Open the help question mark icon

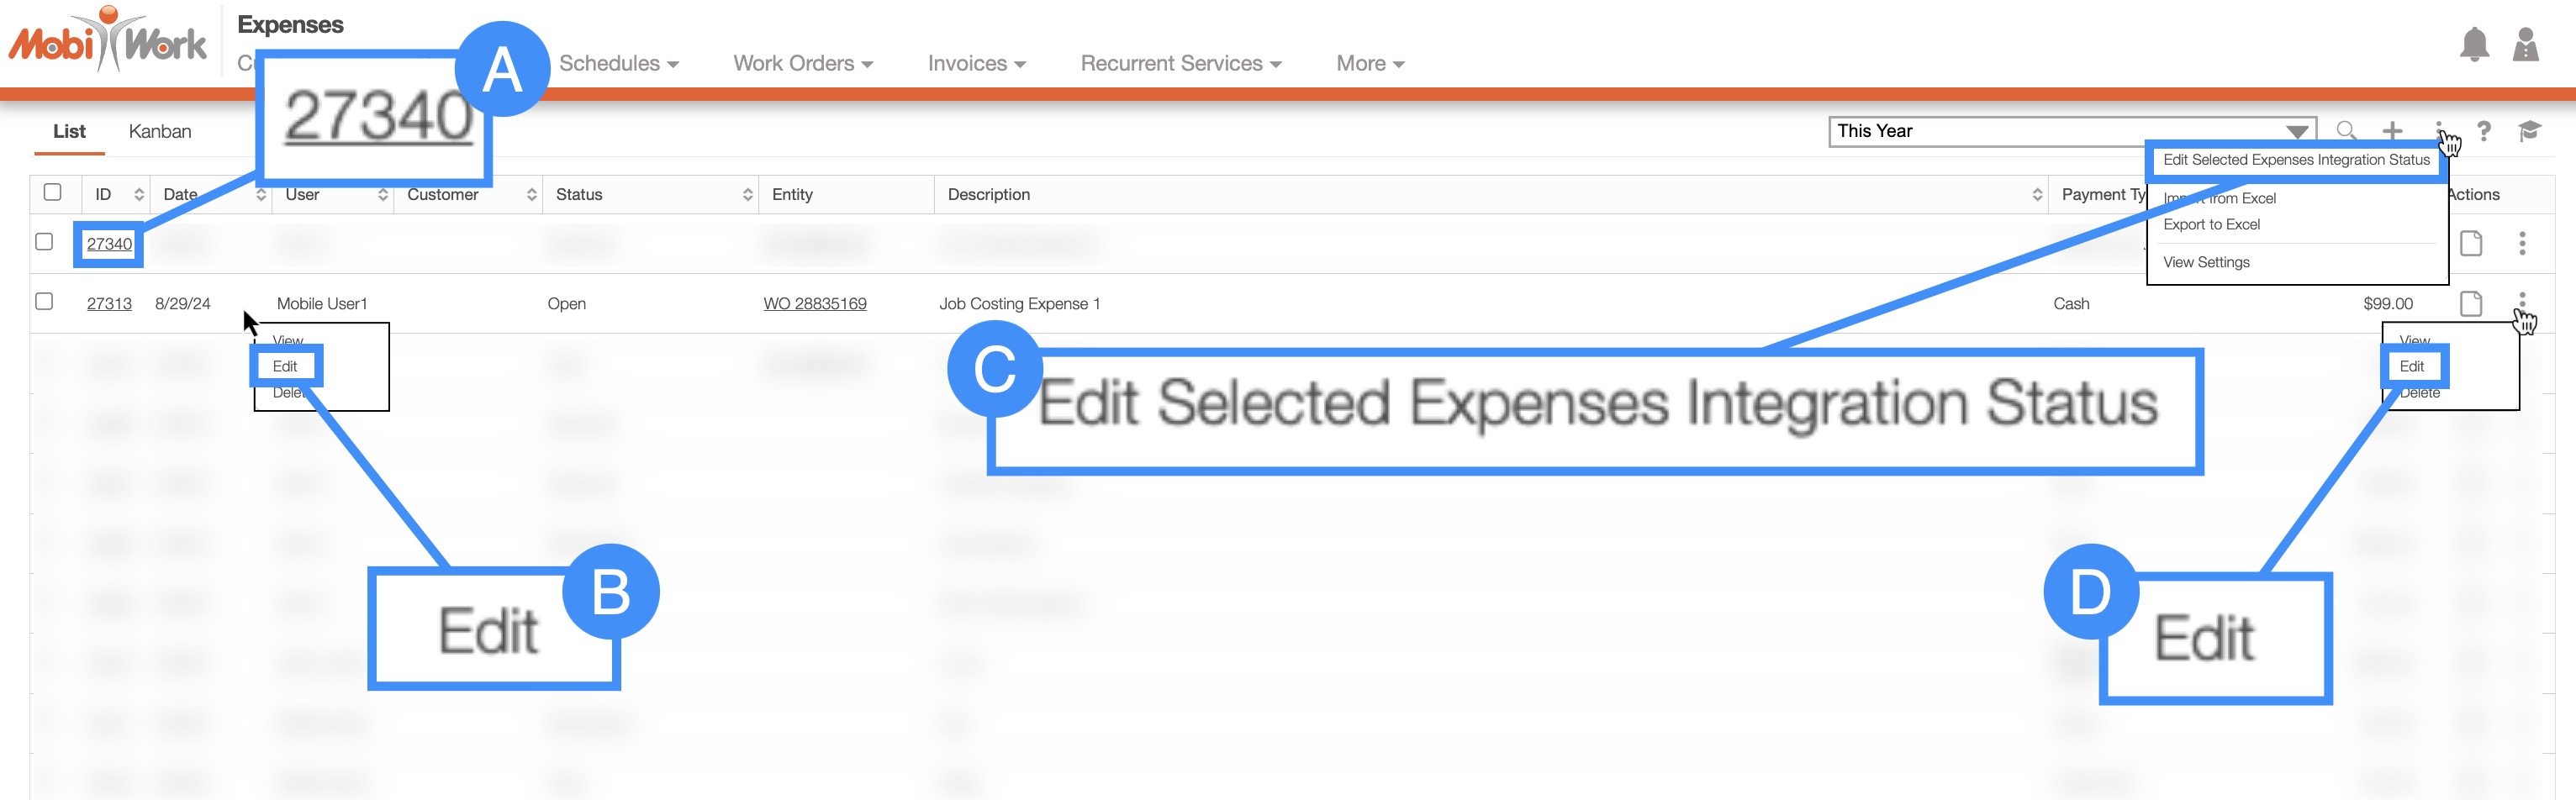(2484, 131)
